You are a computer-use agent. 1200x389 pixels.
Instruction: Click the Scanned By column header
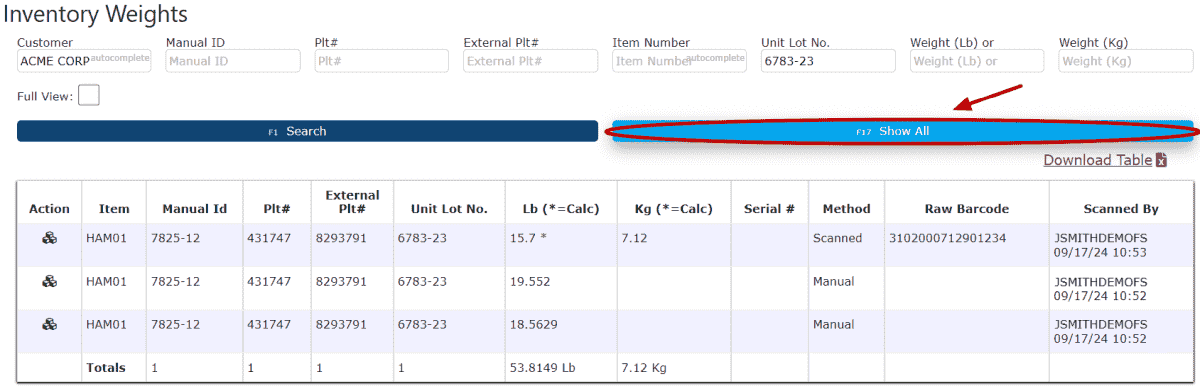[1121, 209]
